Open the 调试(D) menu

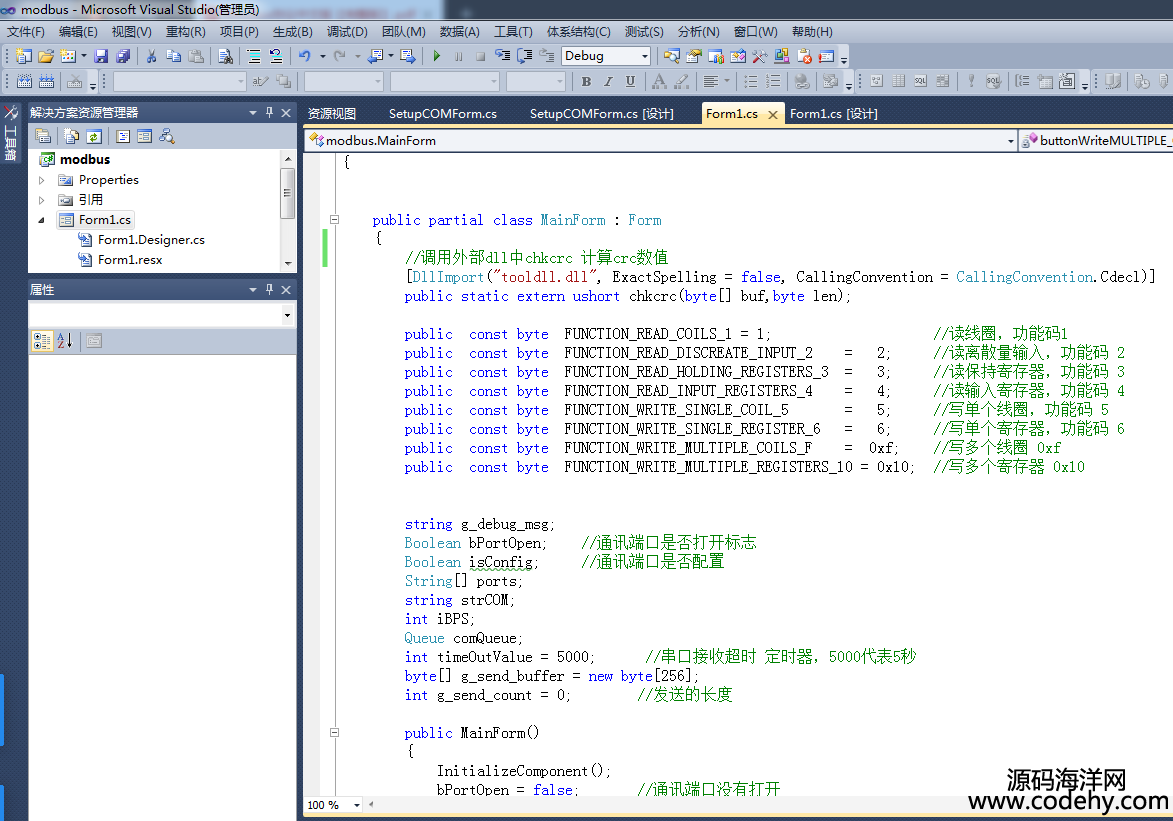(347, 32)
